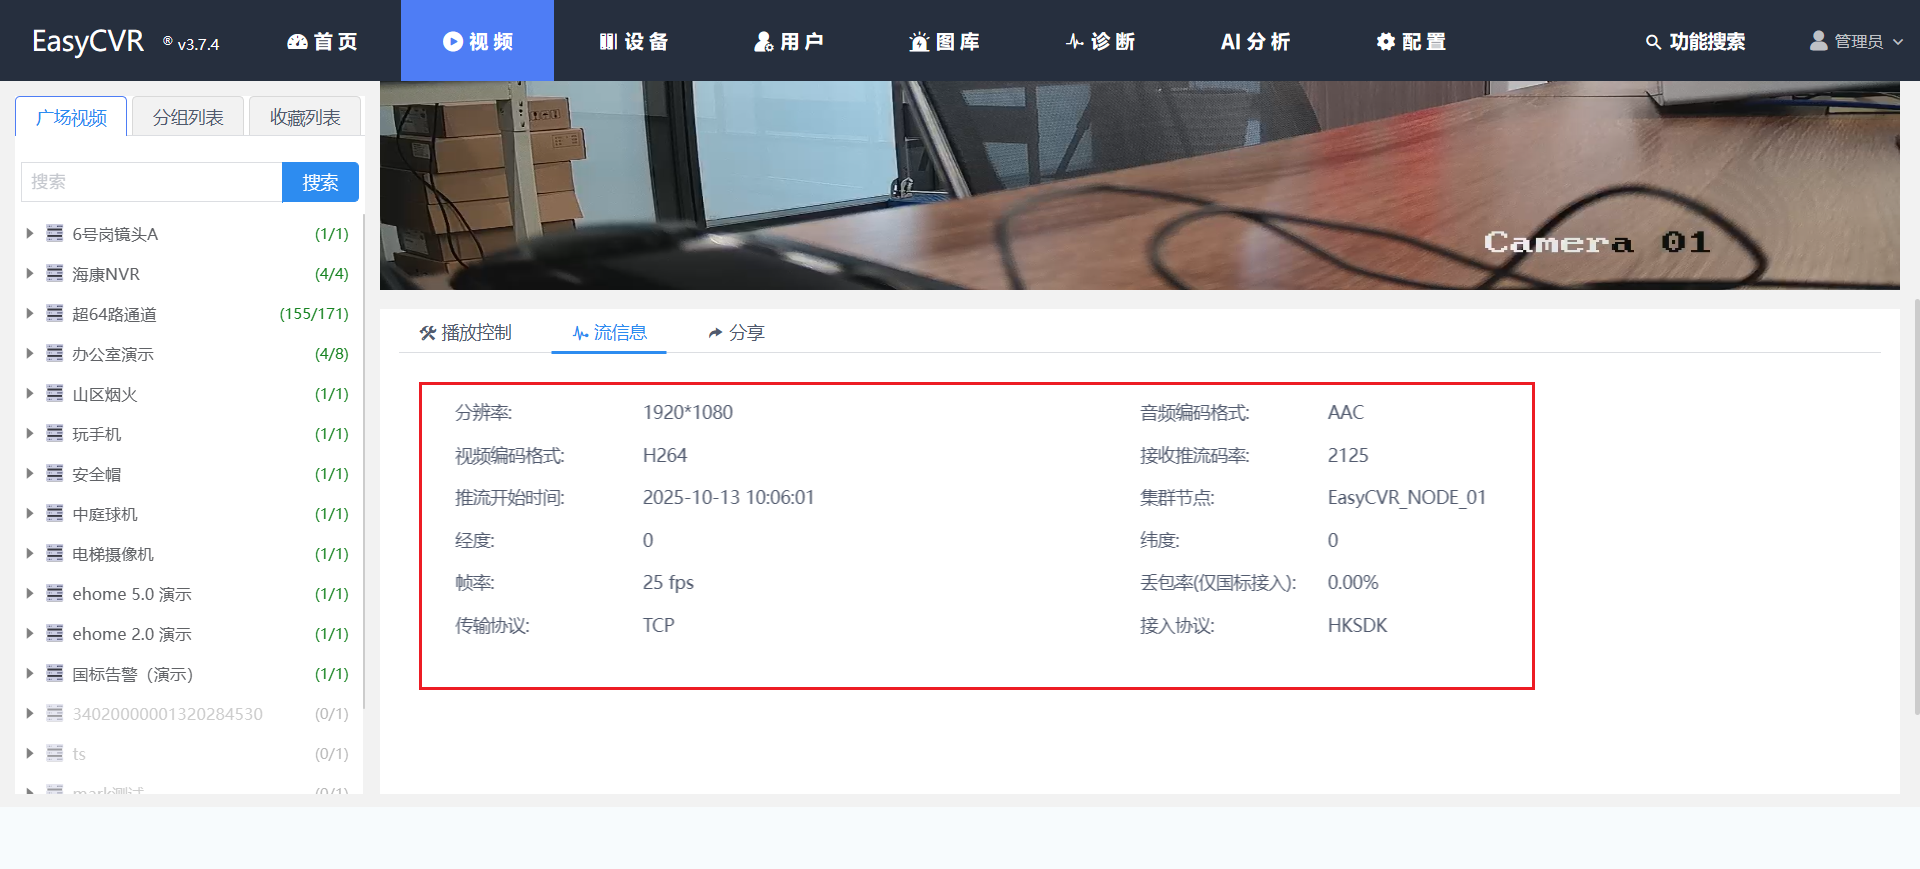Viewport: 1920px width, 869px height.
Task: Expand the 海康NVR device group
Action: point(30,273)
